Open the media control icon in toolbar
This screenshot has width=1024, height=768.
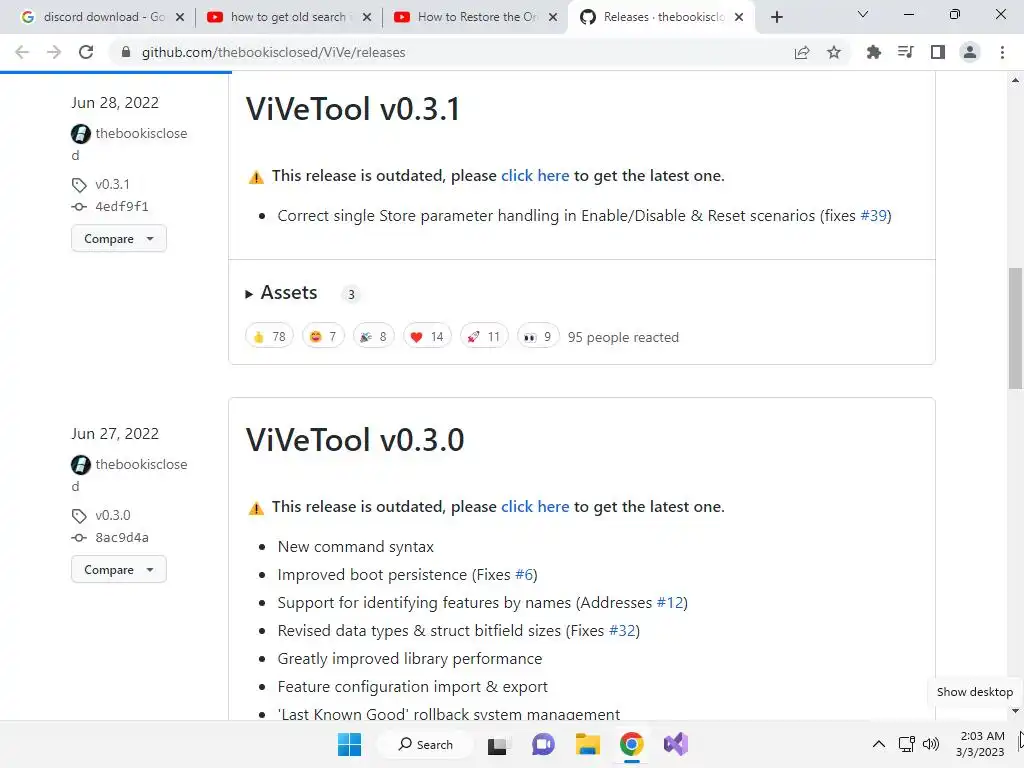tap(906, 52)
